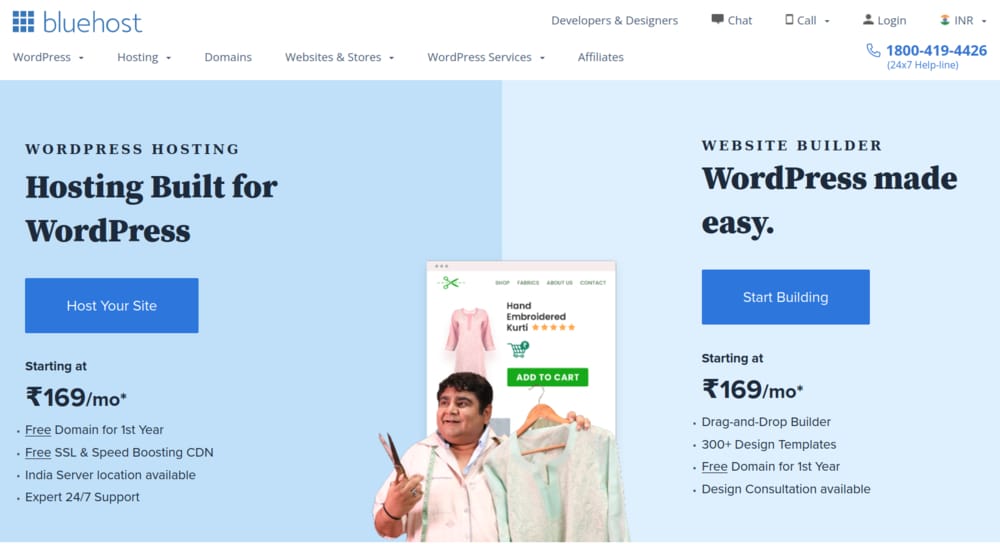Click the green ADD TO CART button in mockup
This screenshot has width=1000, height=544.
click(547, 377)
